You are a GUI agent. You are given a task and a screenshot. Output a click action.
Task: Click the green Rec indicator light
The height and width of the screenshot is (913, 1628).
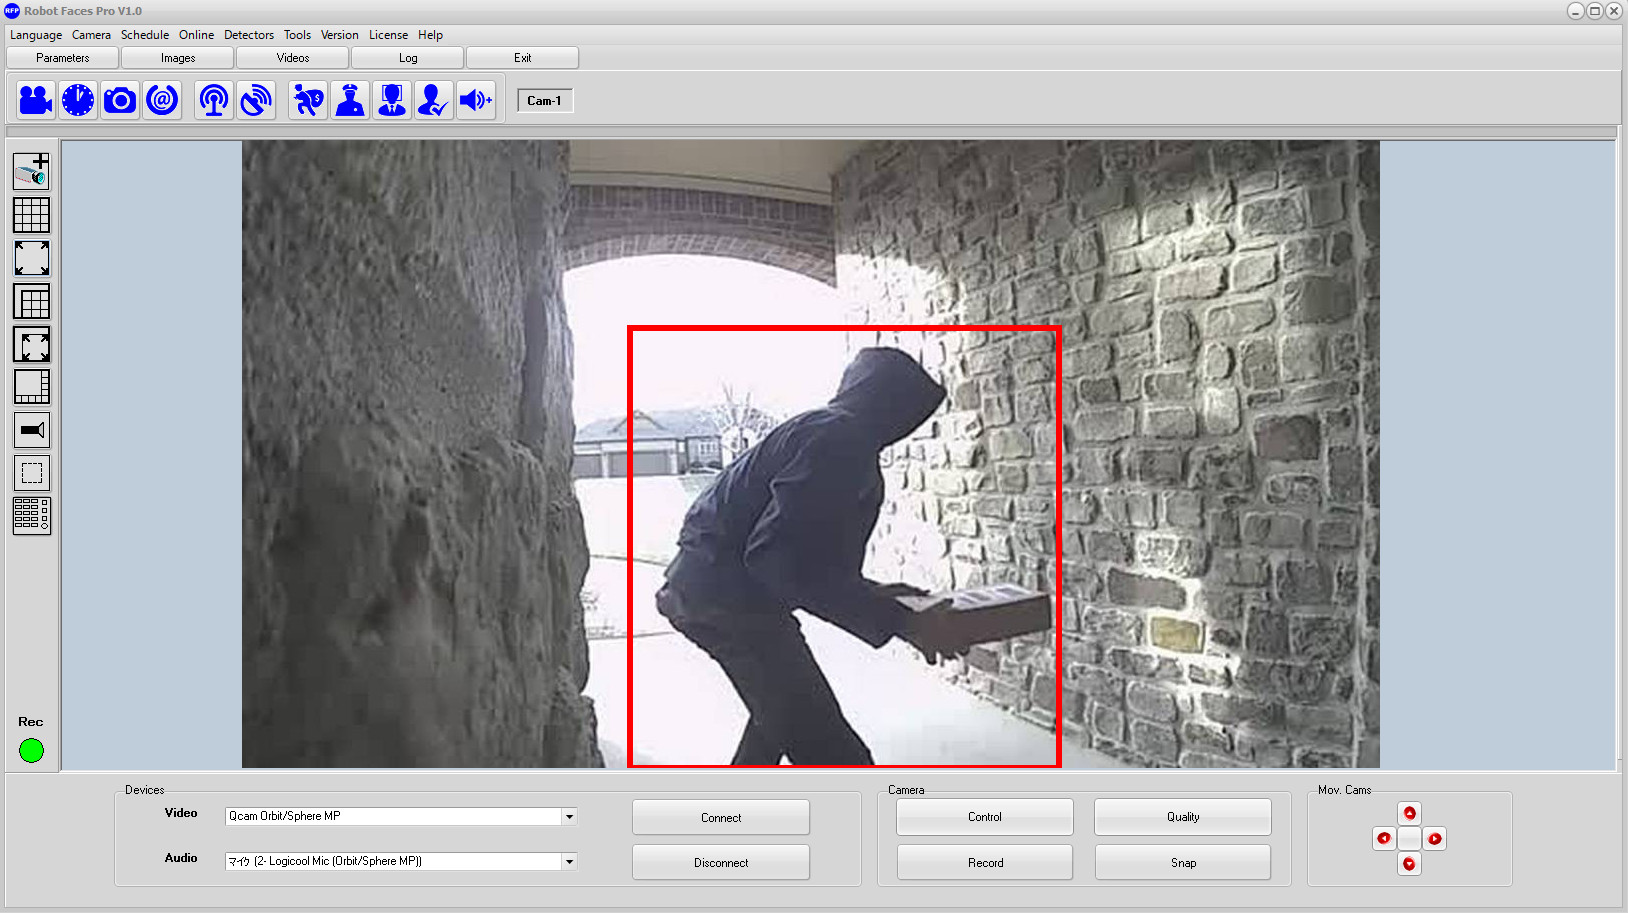[31, 751]
